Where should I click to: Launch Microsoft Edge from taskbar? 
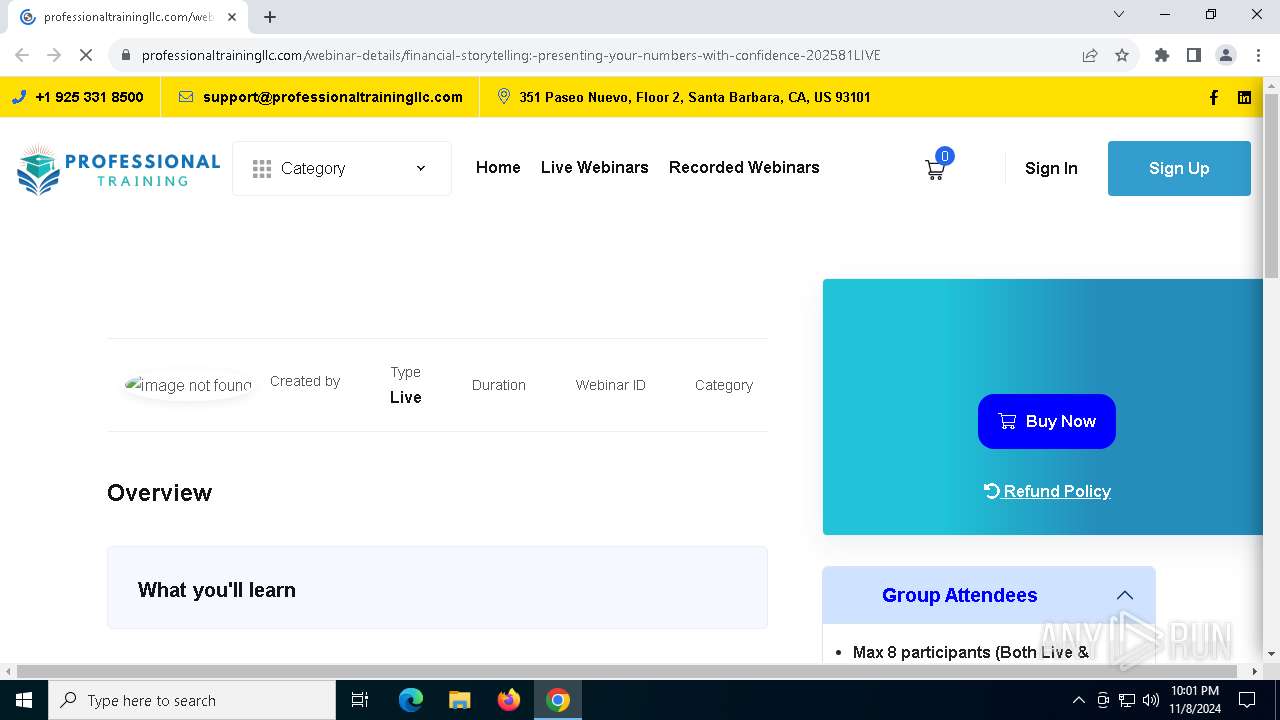(x=411, y=700)
